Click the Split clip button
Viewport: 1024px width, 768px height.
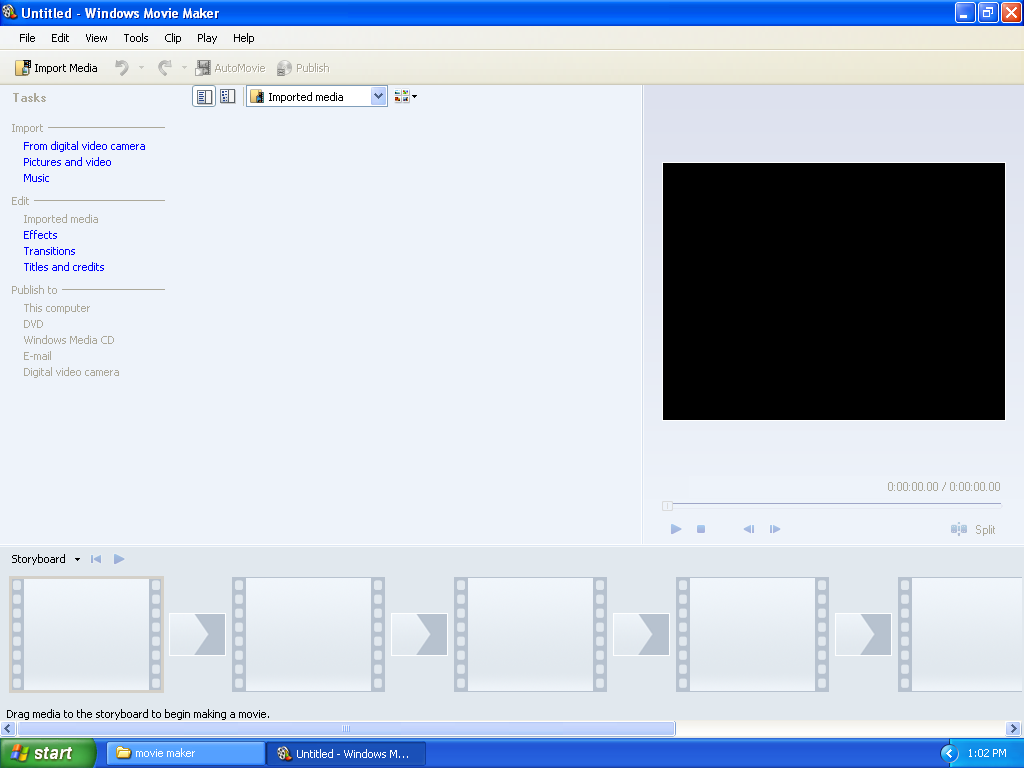pyautogui.click(x=973, y=530)
